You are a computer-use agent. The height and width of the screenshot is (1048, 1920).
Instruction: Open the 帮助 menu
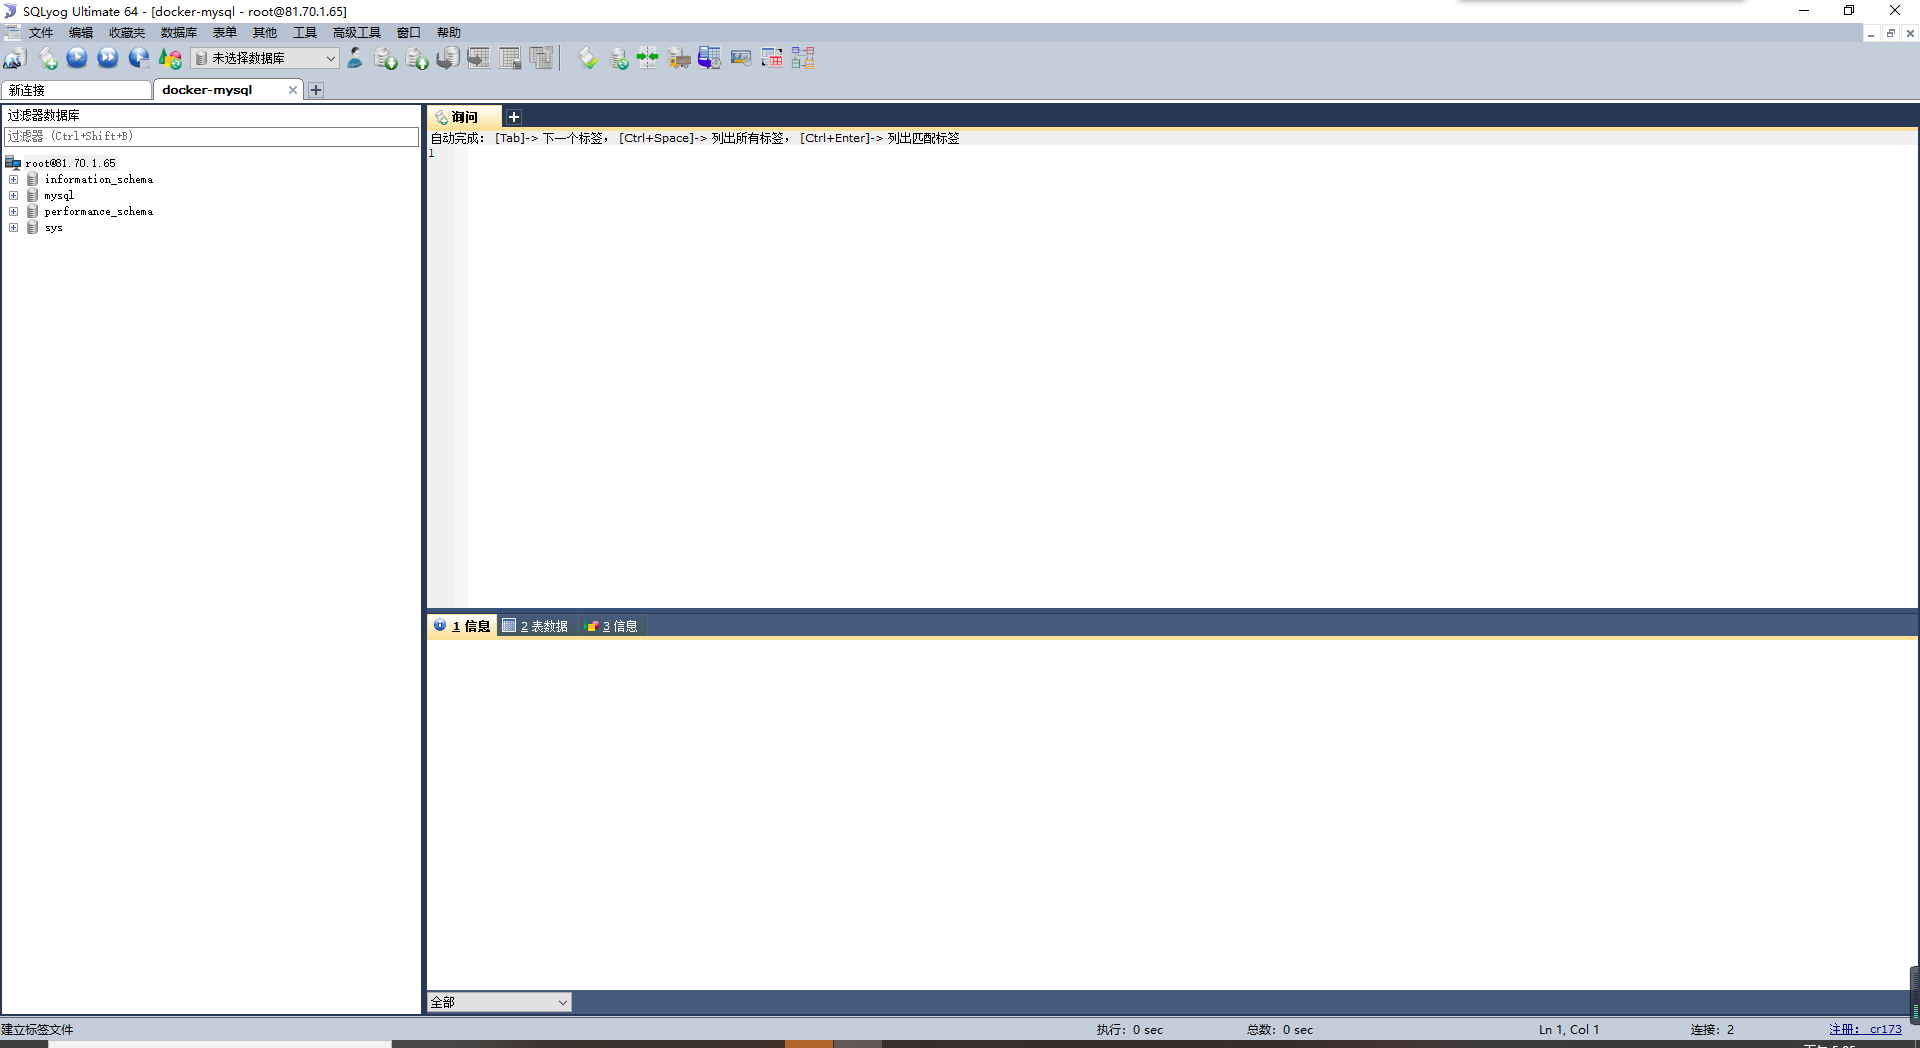click(x=449, y=33)
